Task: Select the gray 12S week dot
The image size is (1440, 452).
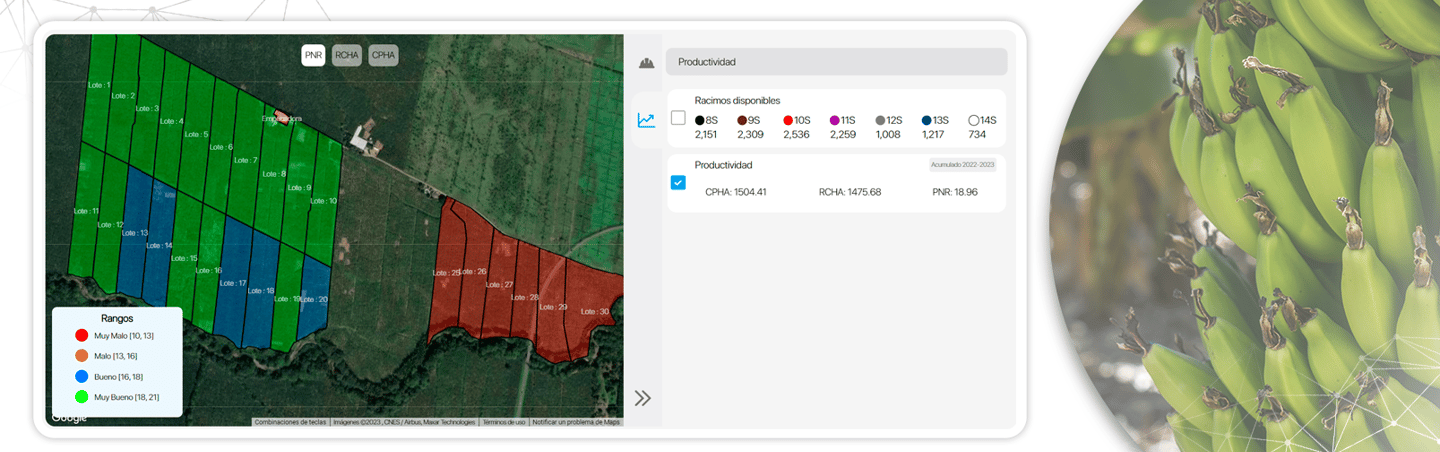Action: tap(880, 120)
